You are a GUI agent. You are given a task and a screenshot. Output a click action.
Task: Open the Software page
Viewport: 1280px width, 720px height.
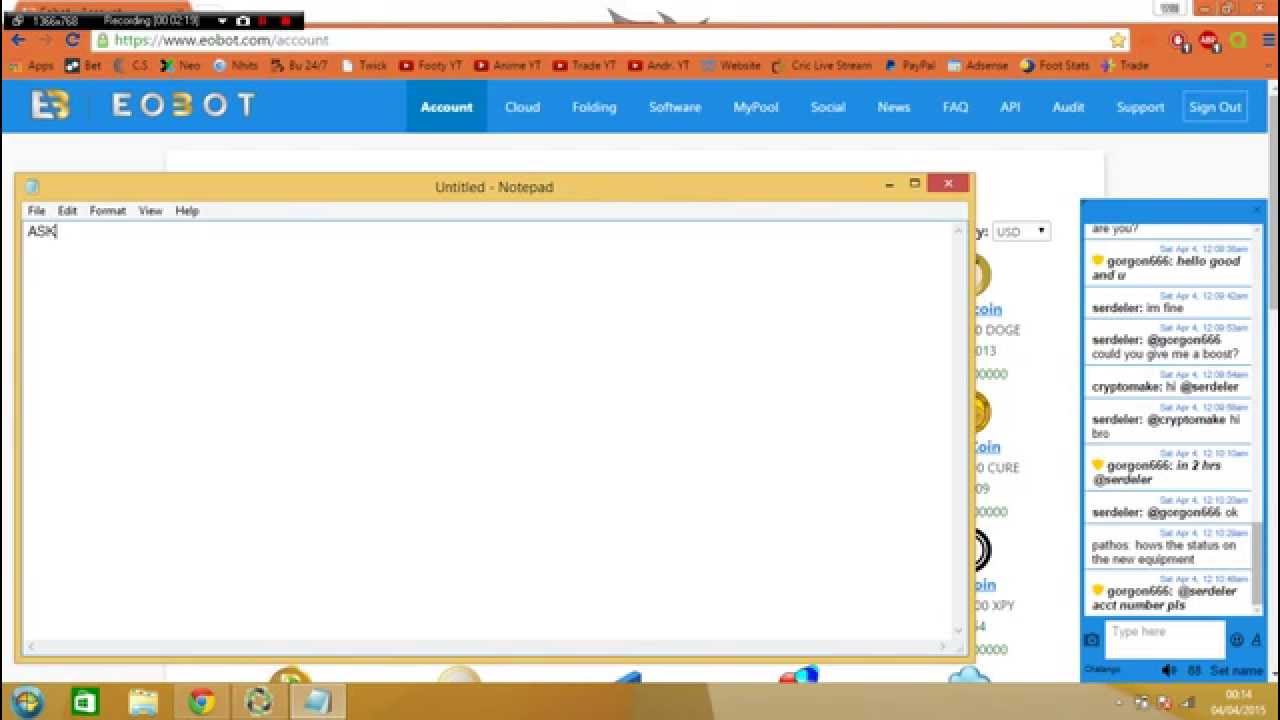pos(675,107)
